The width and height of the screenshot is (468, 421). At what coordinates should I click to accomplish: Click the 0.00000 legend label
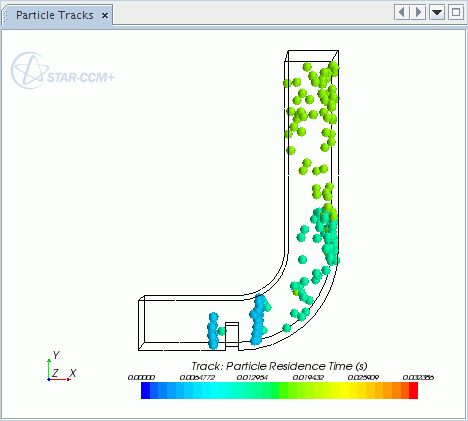click(141, 377)
